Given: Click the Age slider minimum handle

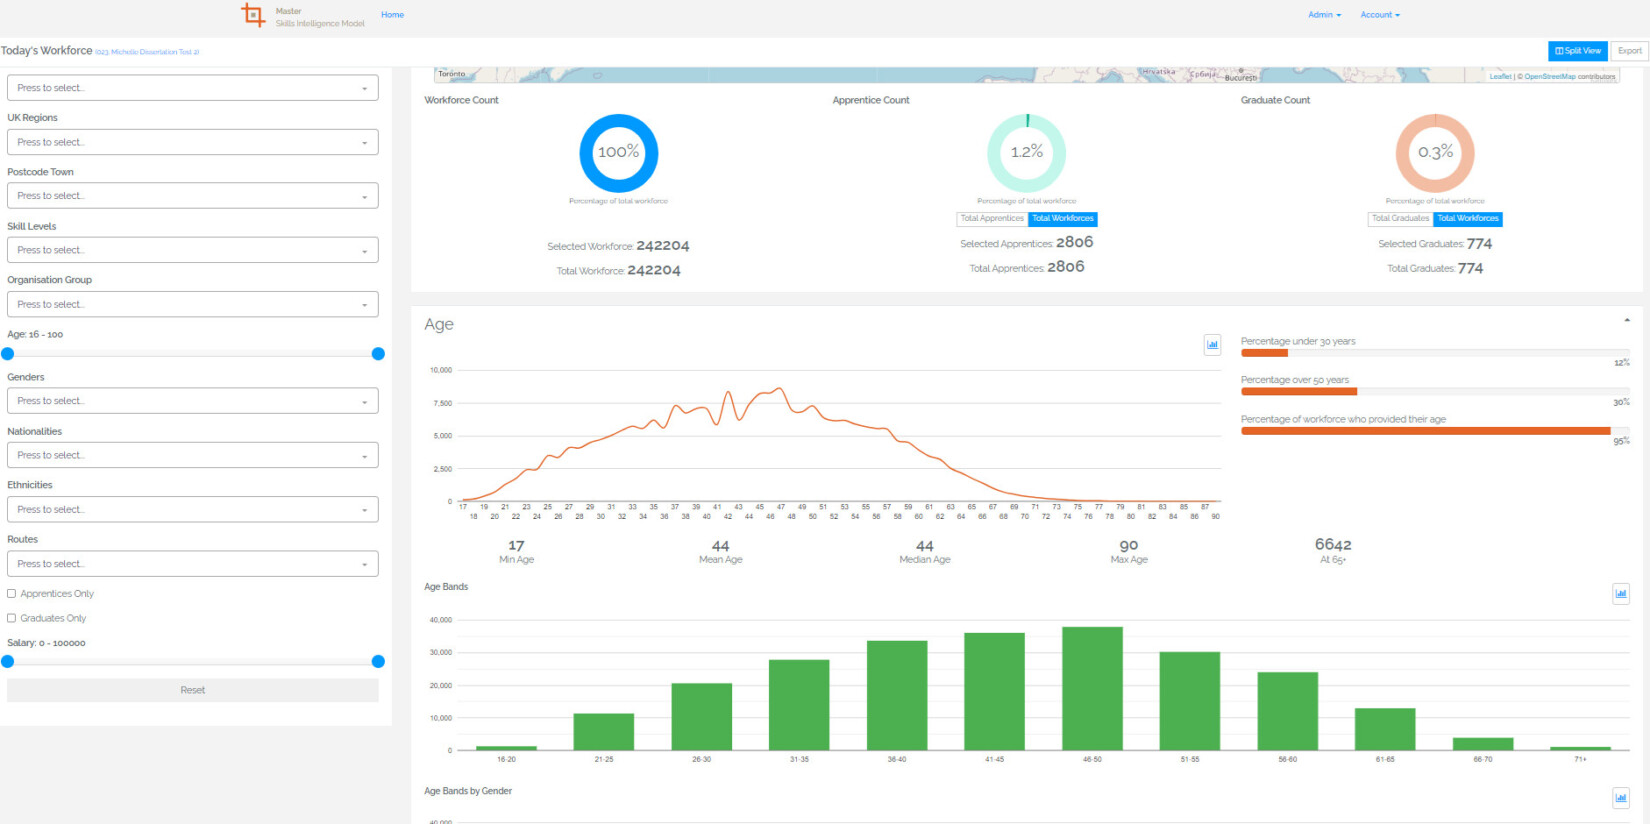Looking at the screenshot, I should 8,354.
